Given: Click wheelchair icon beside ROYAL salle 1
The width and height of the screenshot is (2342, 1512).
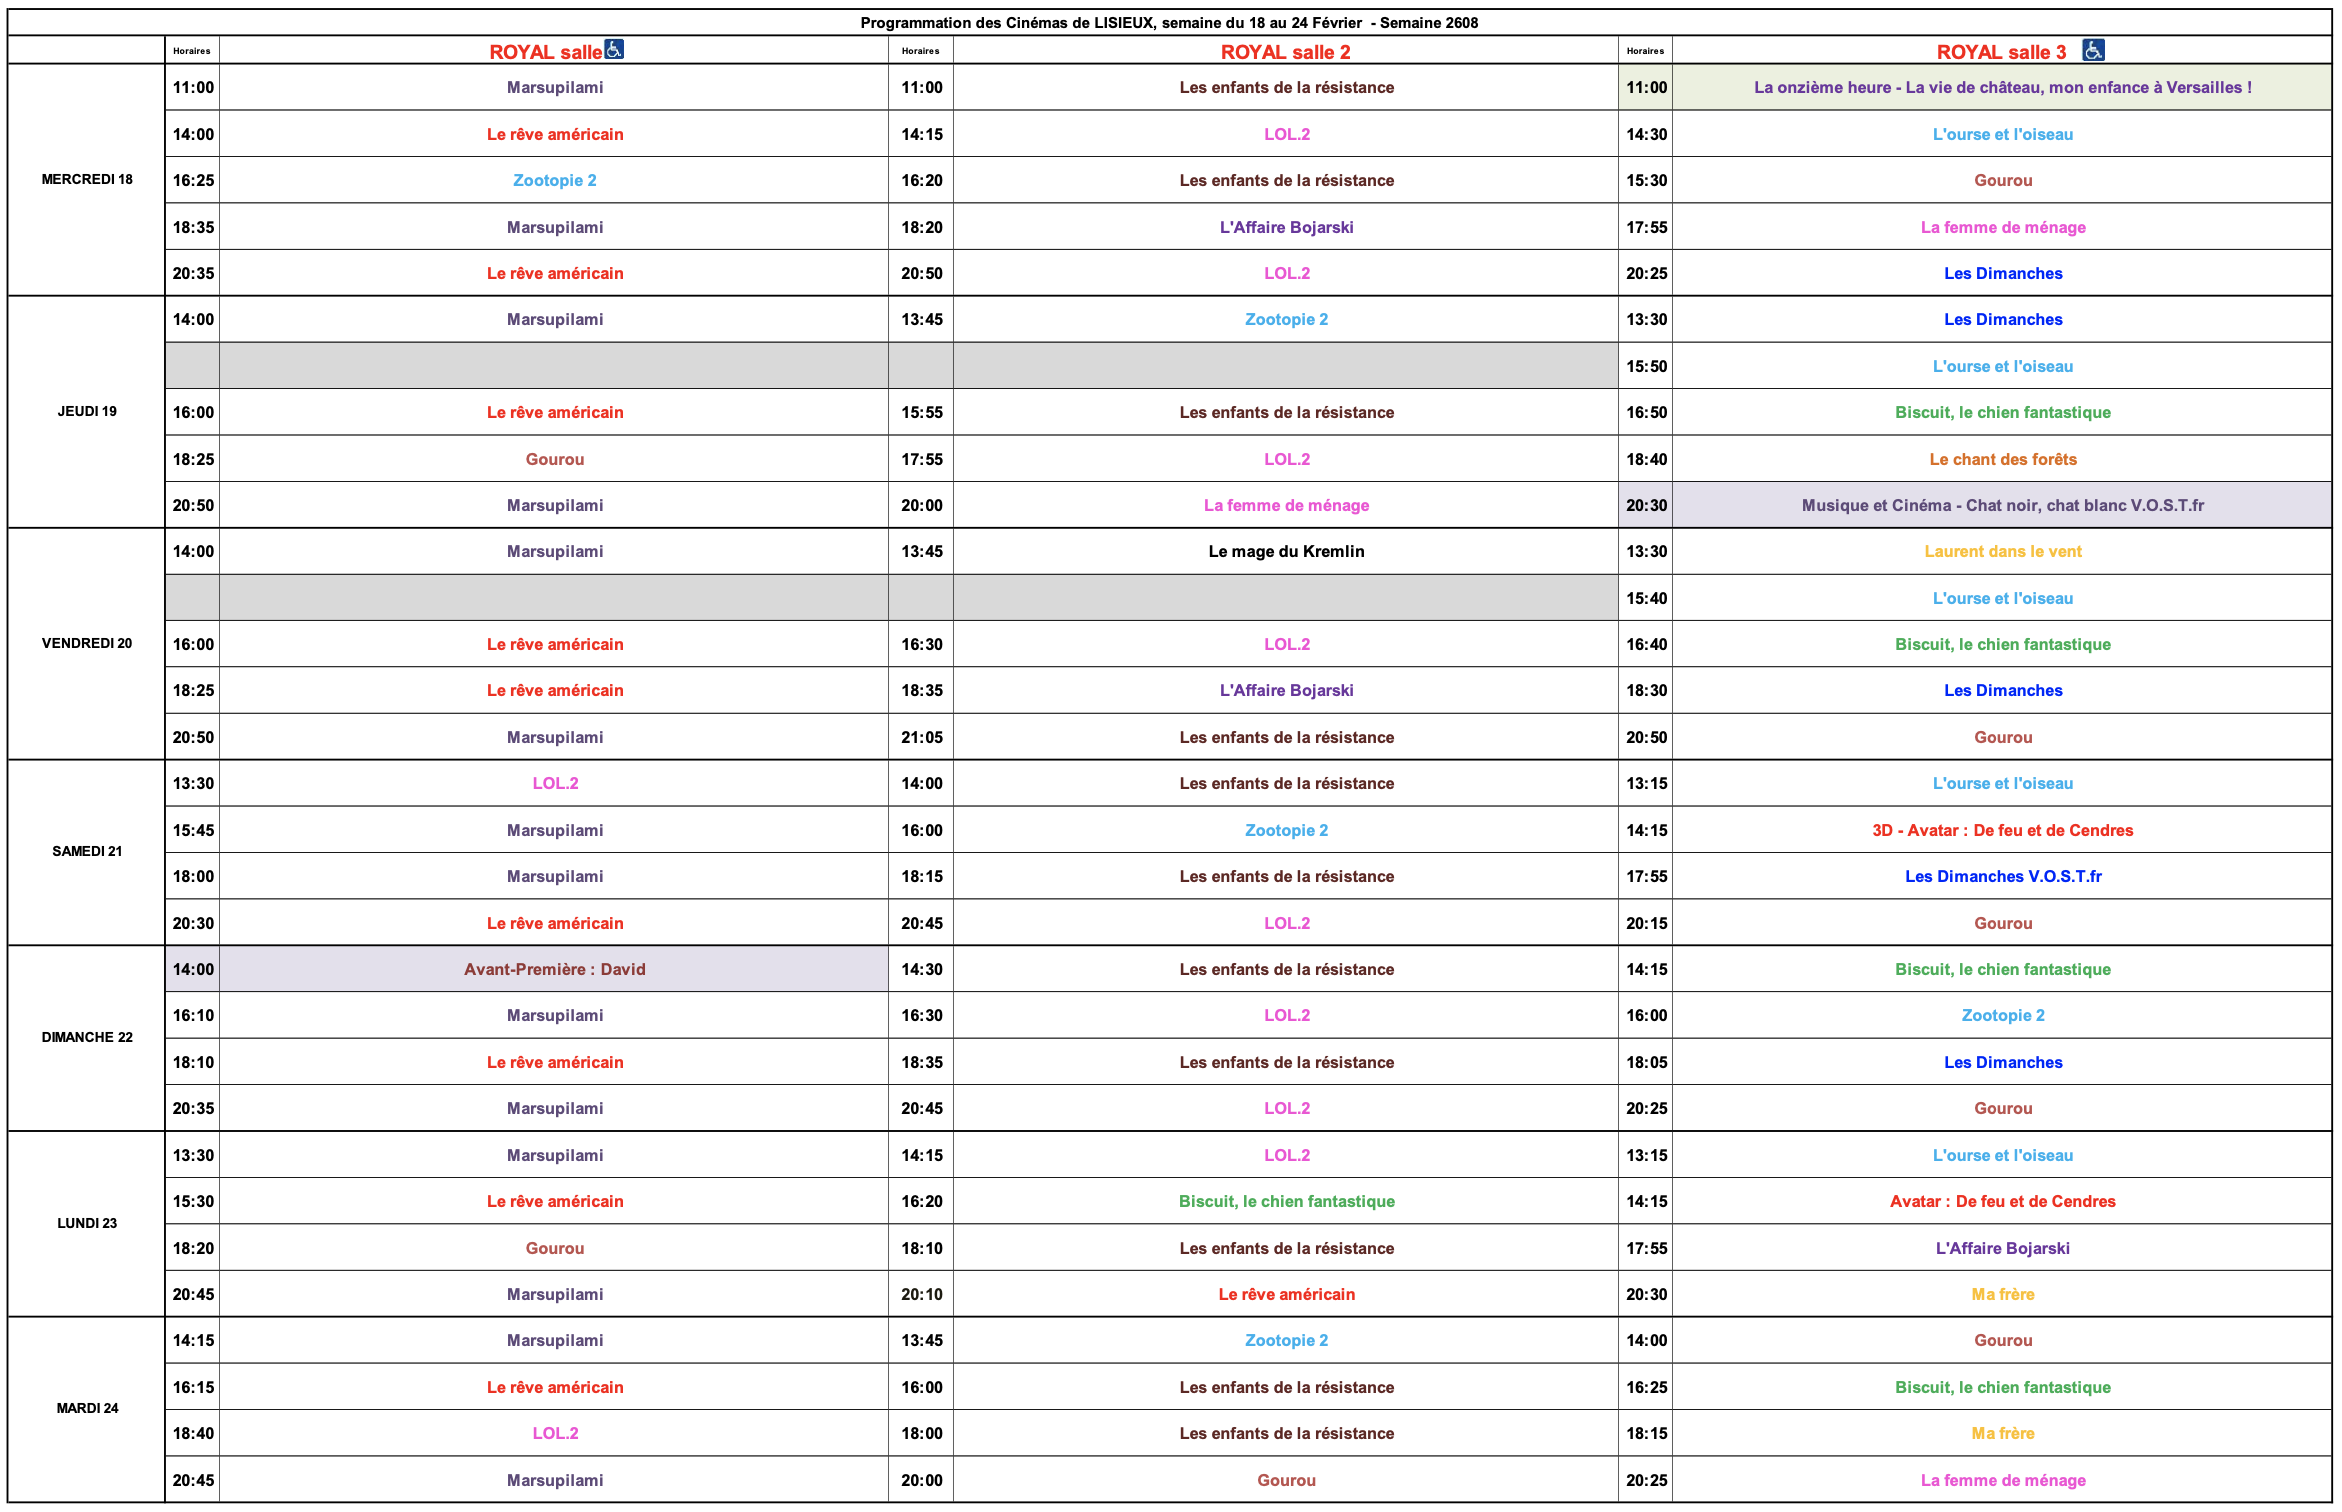Looking at the screenshot, I should [x=613, y=49].
